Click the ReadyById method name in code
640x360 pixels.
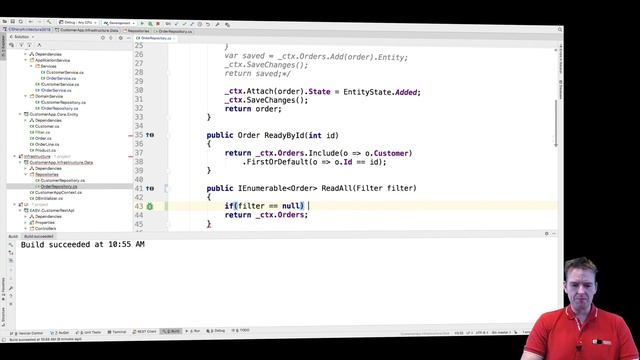coord(284,136)
